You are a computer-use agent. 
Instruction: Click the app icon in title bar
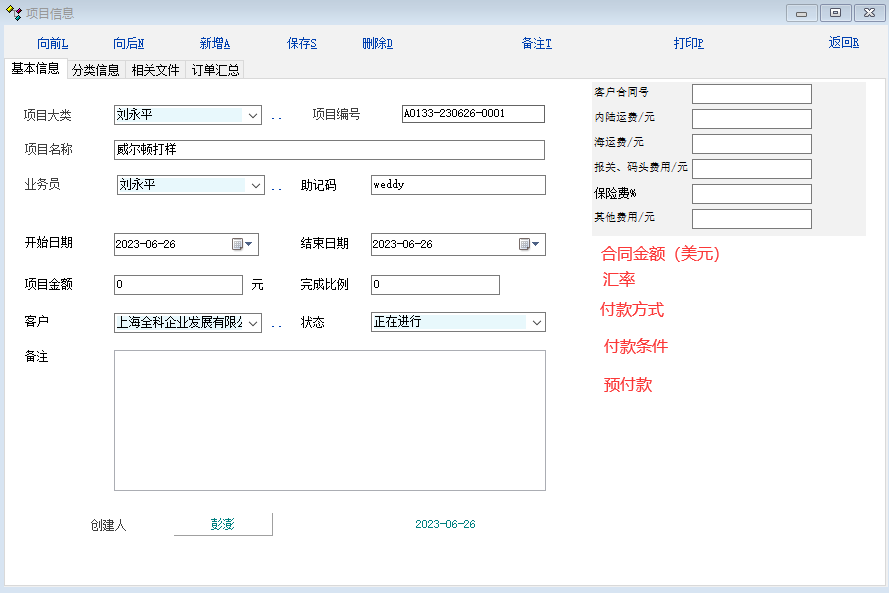[x=14, y=13]
